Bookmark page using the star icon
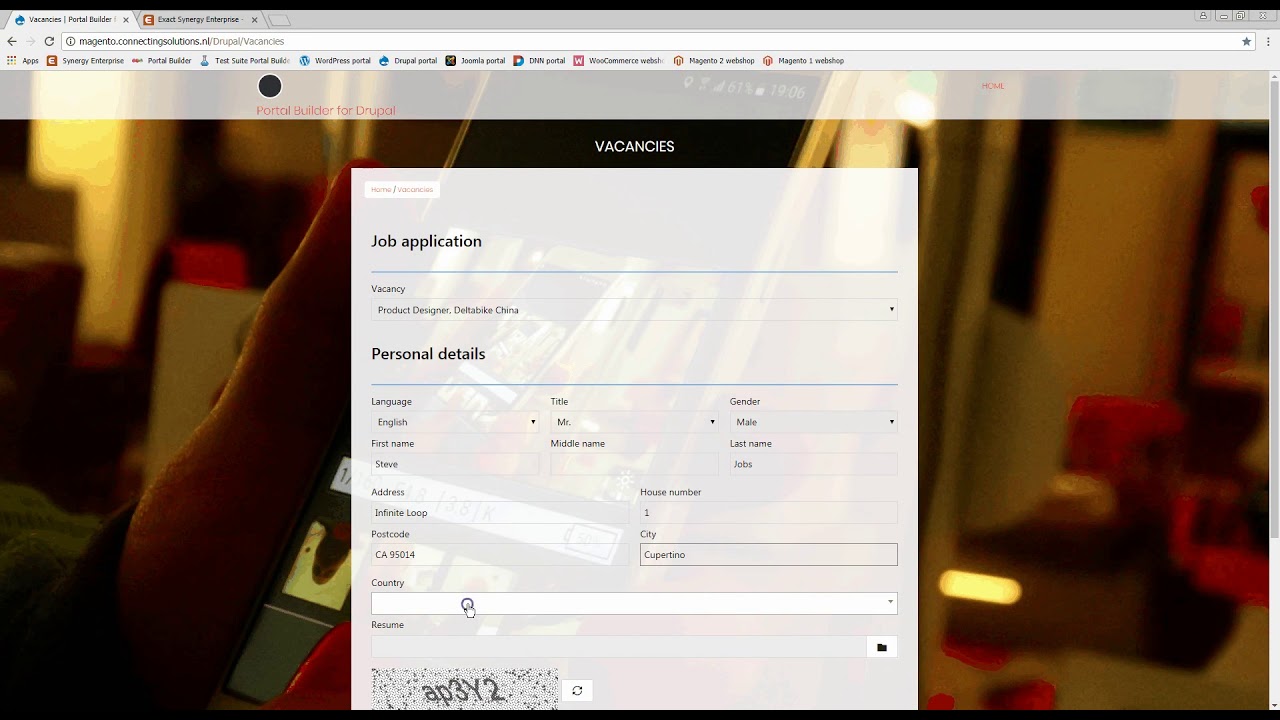Image resolution: width=1280 pixels, height=720 pixels. click(1246, 41)
